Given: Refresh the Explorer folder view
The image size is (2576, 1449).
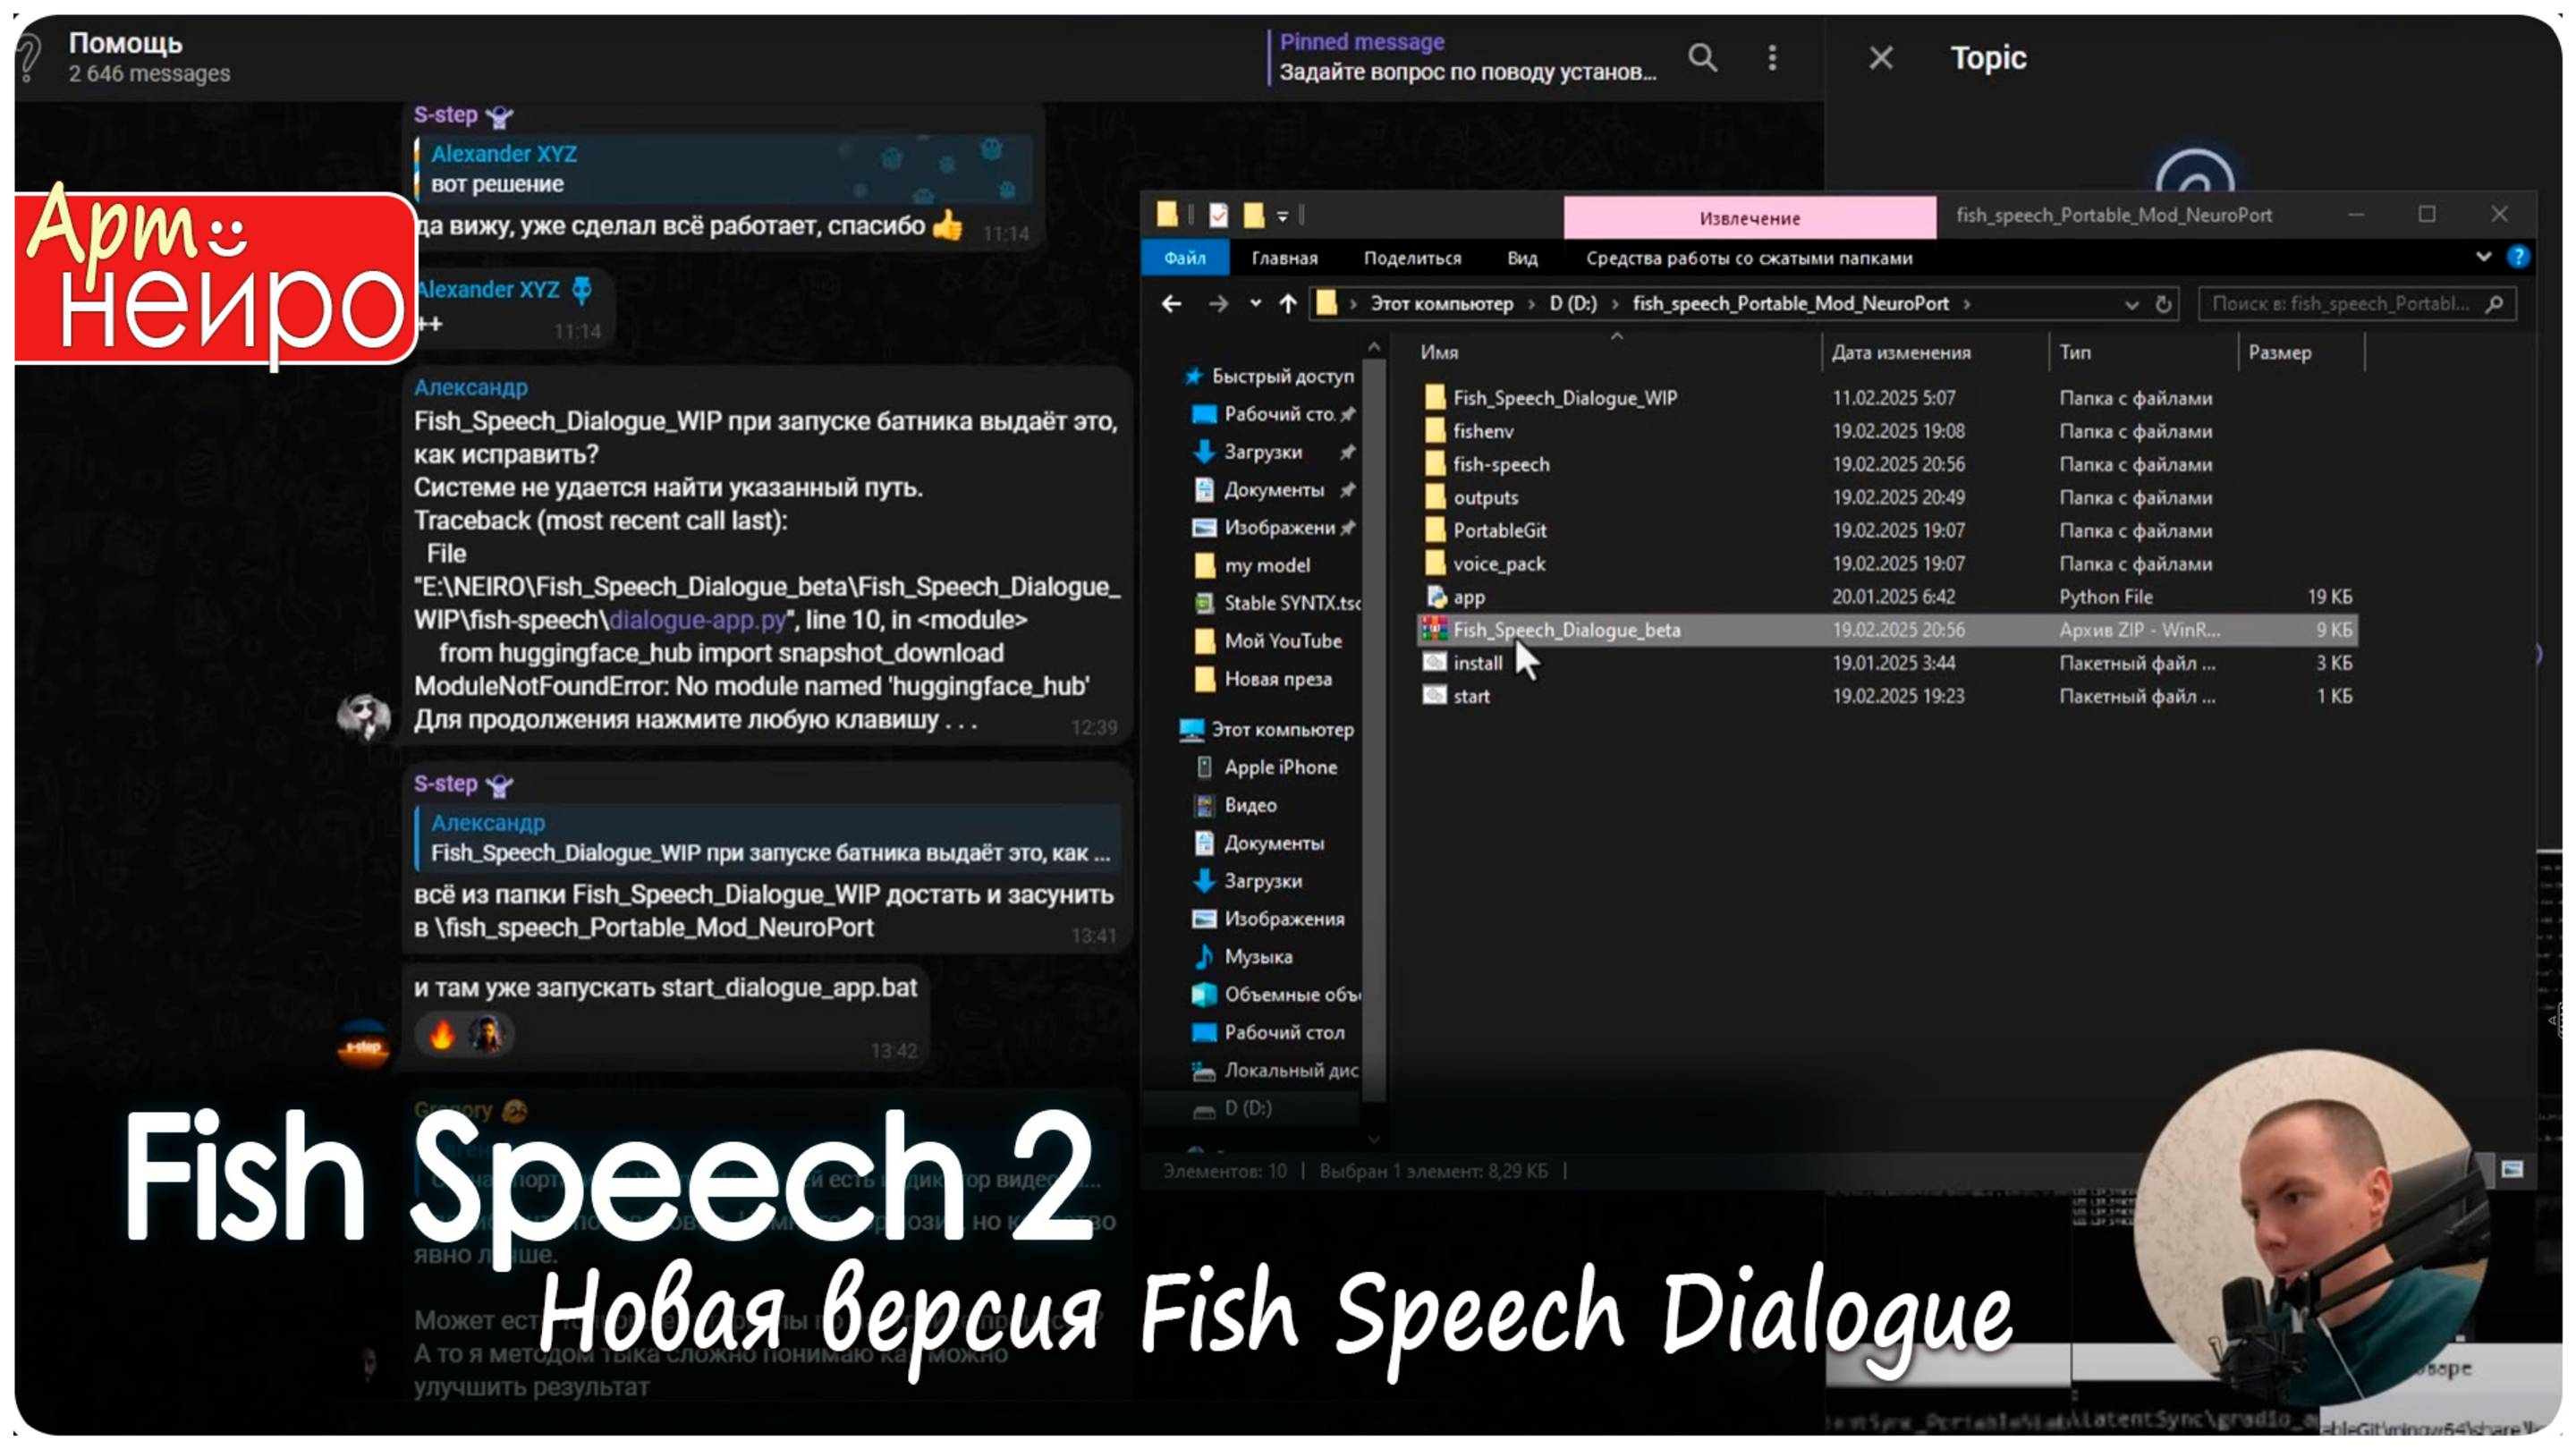Looking at the screenshot, I should pyautogui.click(x=2163, y=304).
